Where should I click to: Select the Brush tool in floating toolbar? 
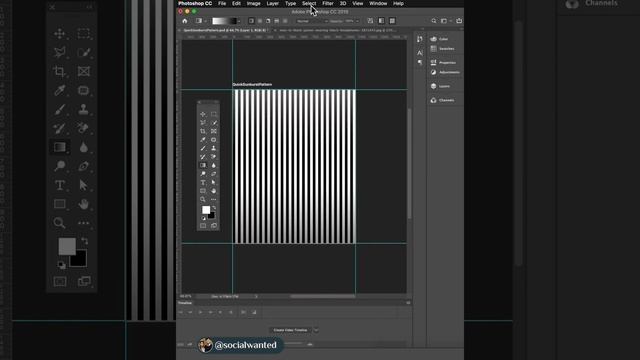[203, 149]
